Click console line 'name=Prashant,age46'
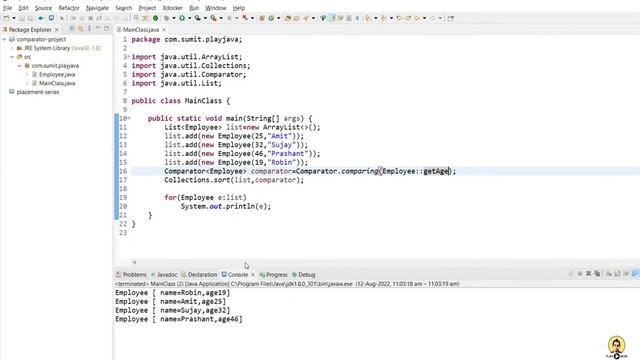 tap(179, 319)
